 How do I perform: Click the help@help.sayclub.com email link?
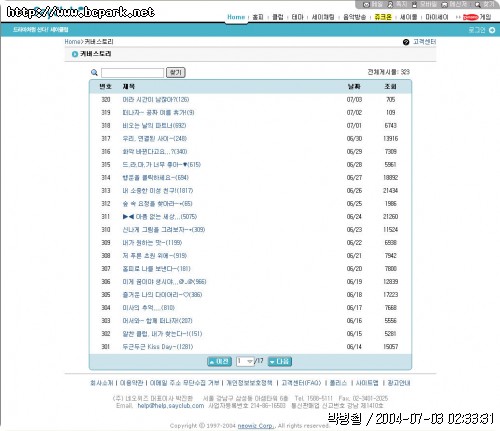pyautogui.click(x=171, y=406)
